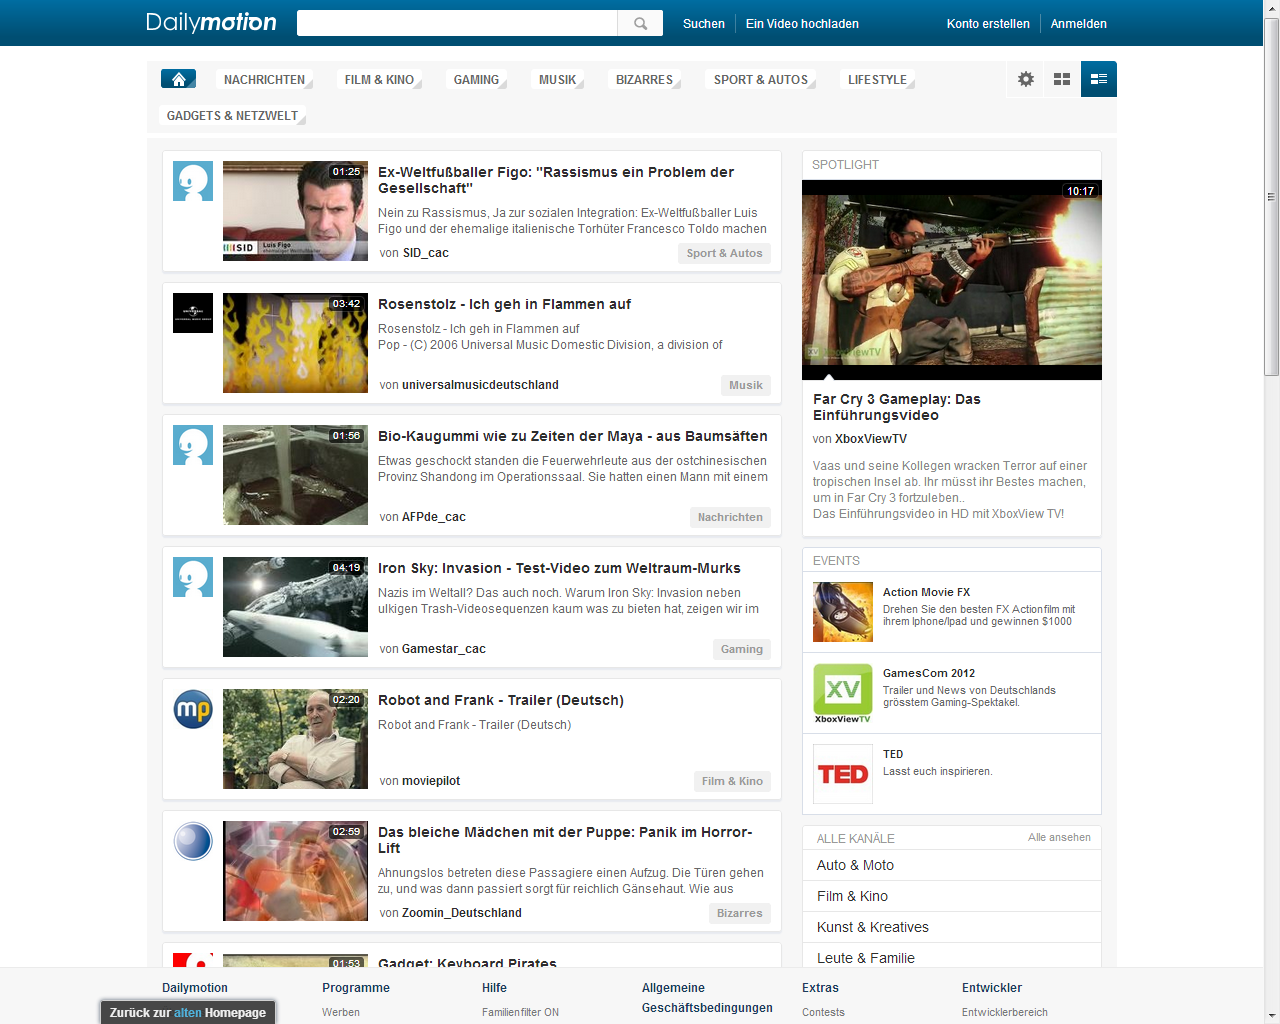Open the GADGETS & NETZWELT tab

coord(232,116)
